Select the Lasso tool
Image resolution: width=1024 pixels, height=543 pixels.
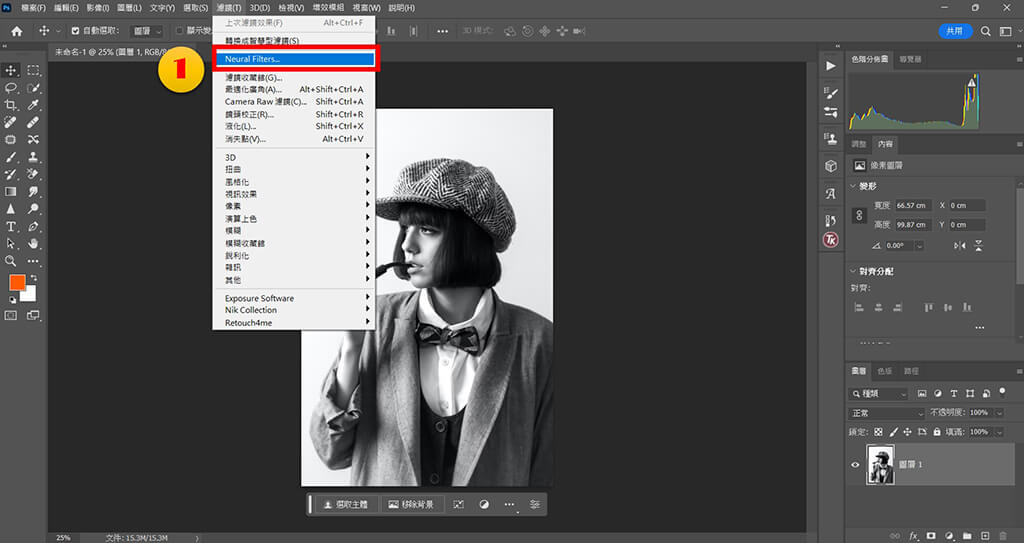[x=11, y=88]
